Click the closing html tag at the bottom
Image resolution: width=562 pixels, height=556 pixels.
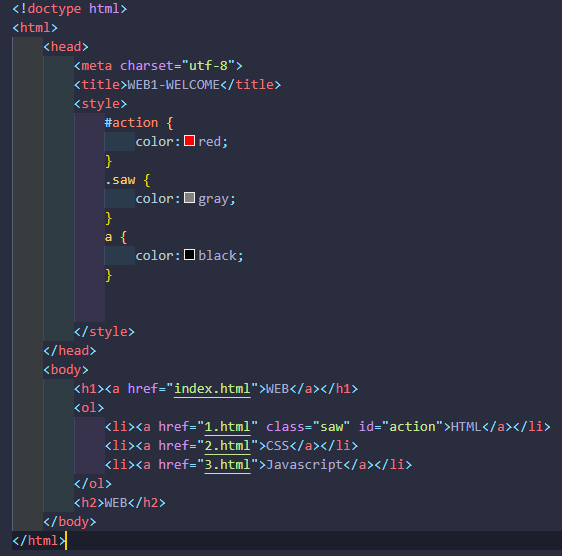(x=39, y=541)
